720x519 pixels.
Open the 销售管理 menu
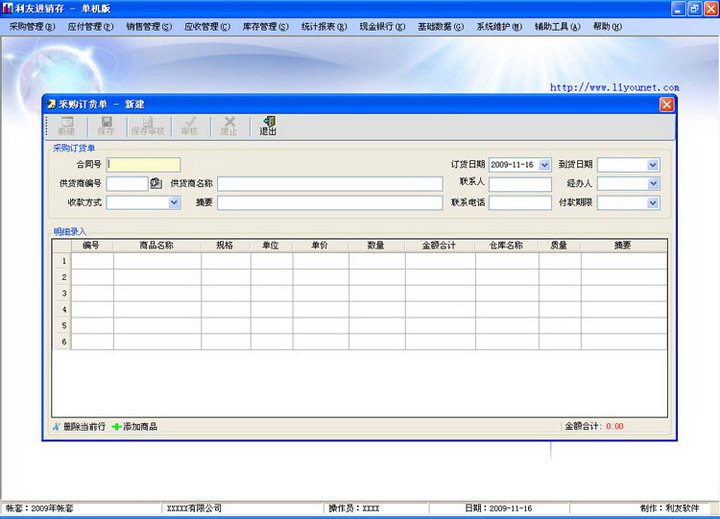coord(149,27)
